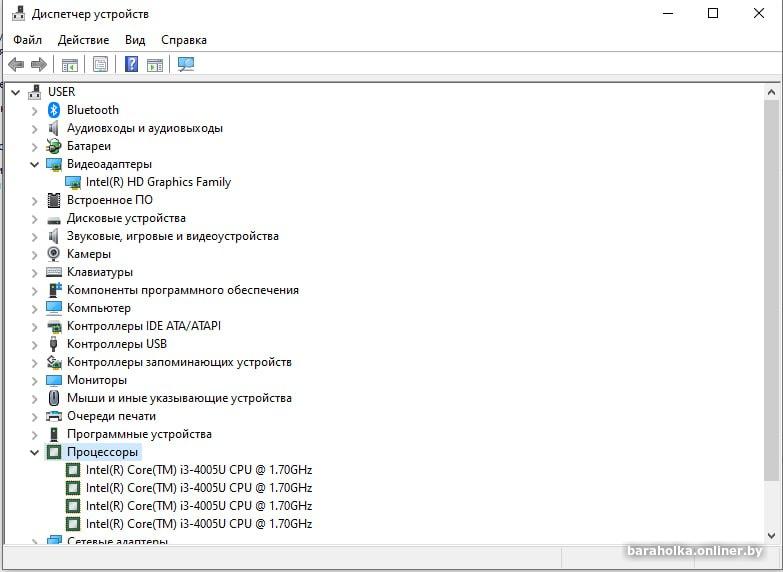Close the Диспетчер устройств window
The image size is (783, 572).
tap(759, 13)
